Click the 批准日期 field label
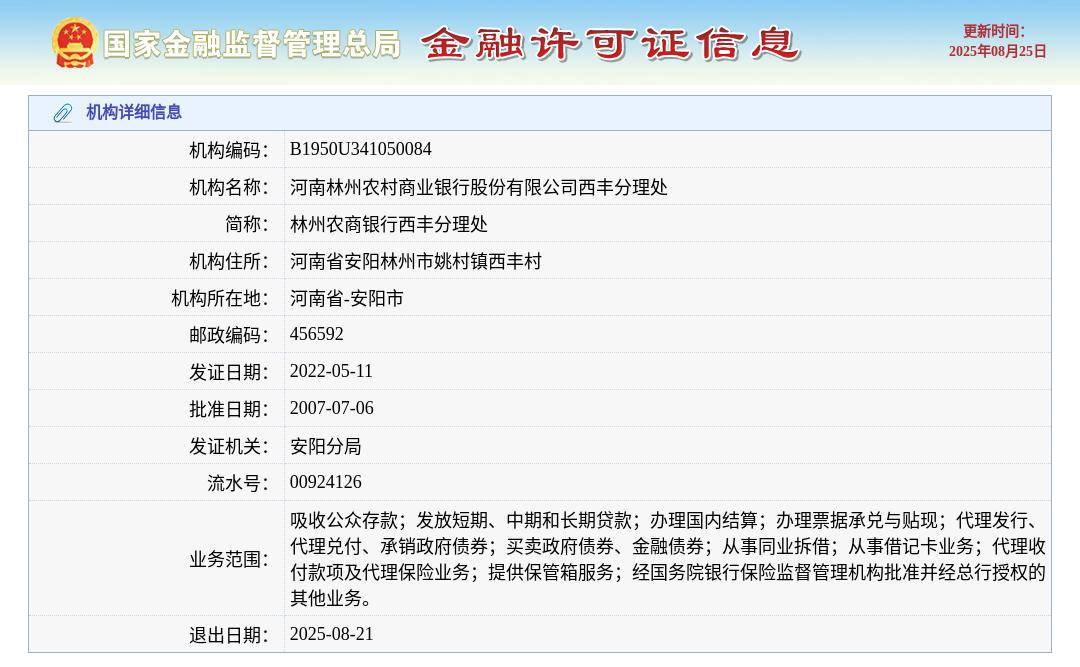This screenshot has width=1080, height=667. point(229,409)
